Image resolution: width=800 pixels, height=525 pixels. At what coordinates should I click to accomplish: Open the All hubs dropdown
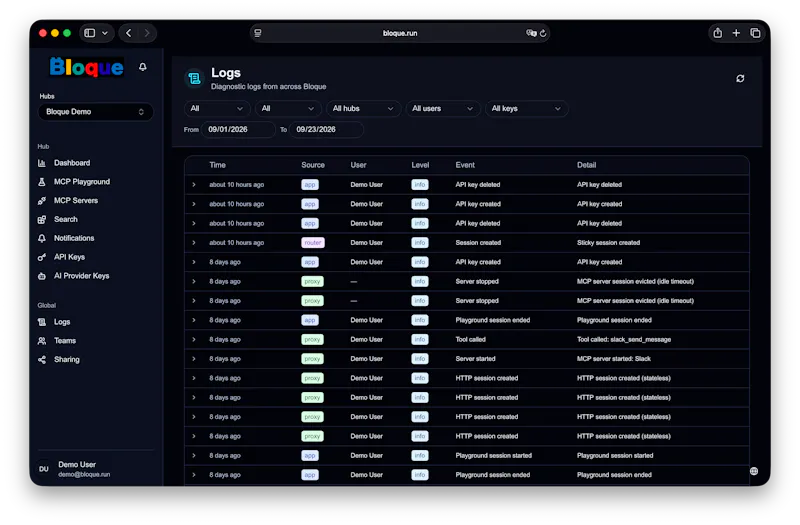click(x=363, y=109)
